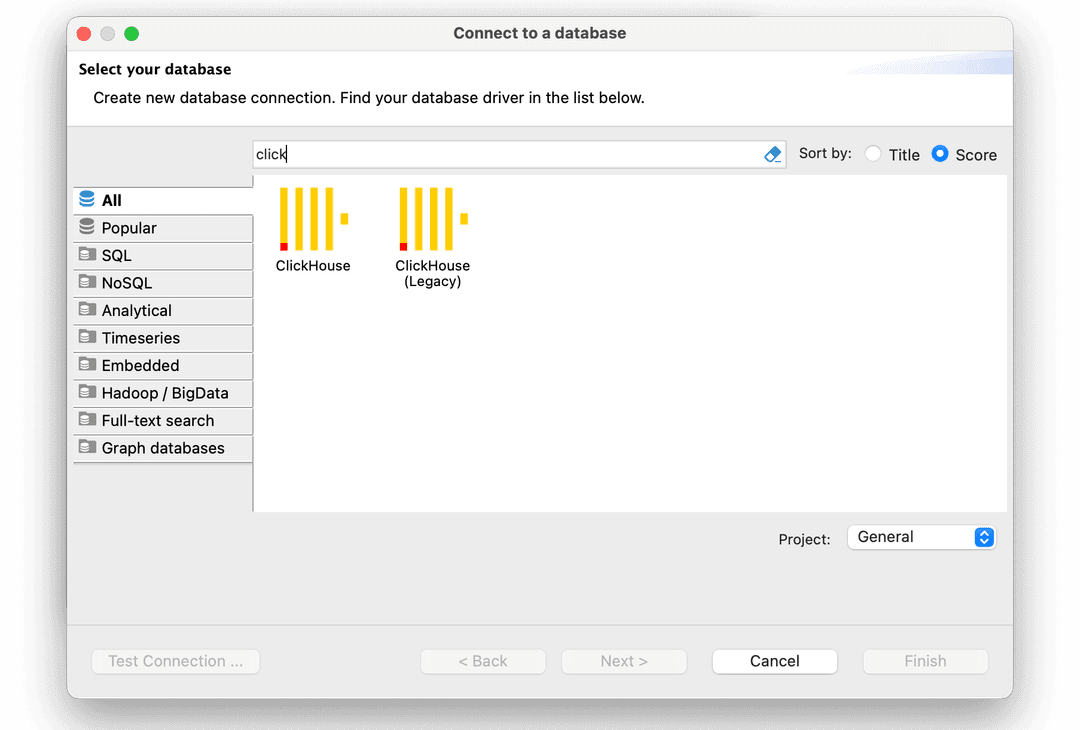
Task: Open the Embedded category
Action: coord(163,366)
